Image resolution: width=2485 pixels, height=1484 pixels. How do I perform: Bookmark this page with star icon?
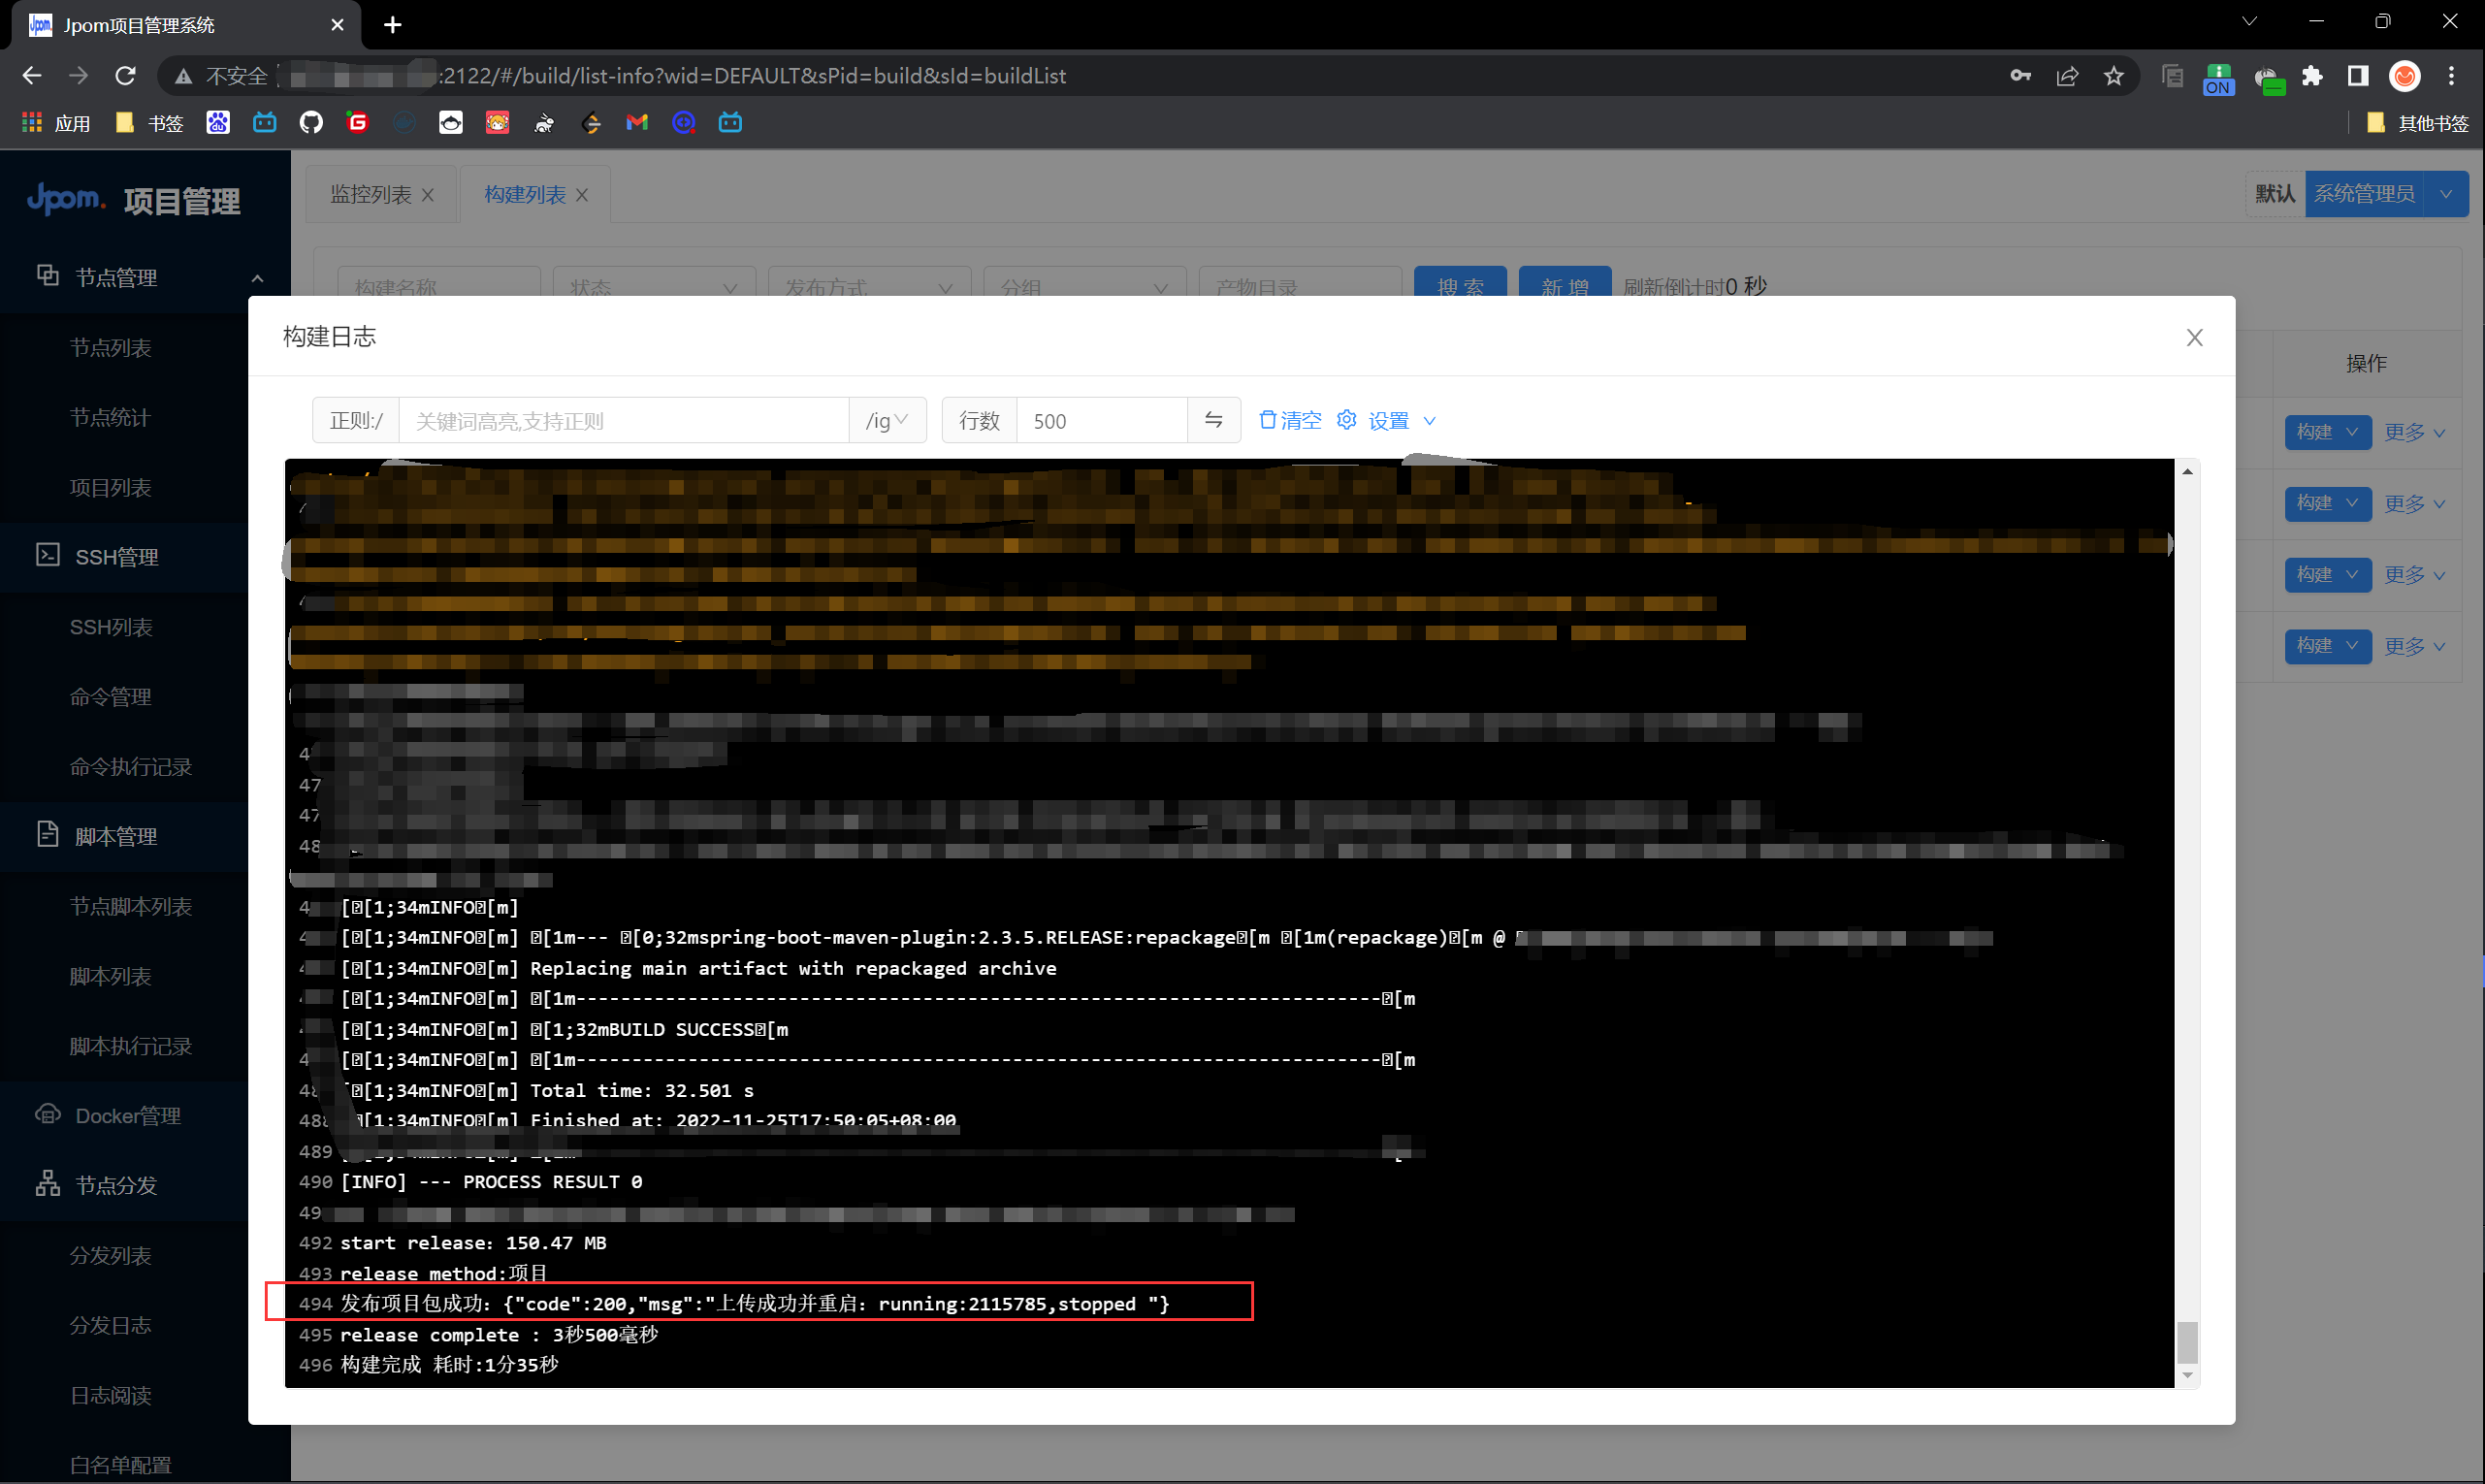coord(2113,76)
